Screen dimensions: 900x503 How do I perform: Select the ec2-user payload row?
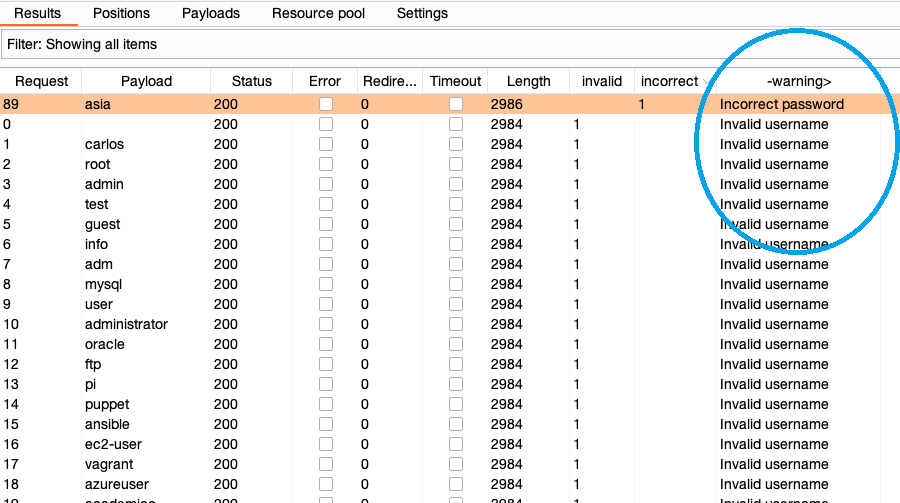point(450,444)
